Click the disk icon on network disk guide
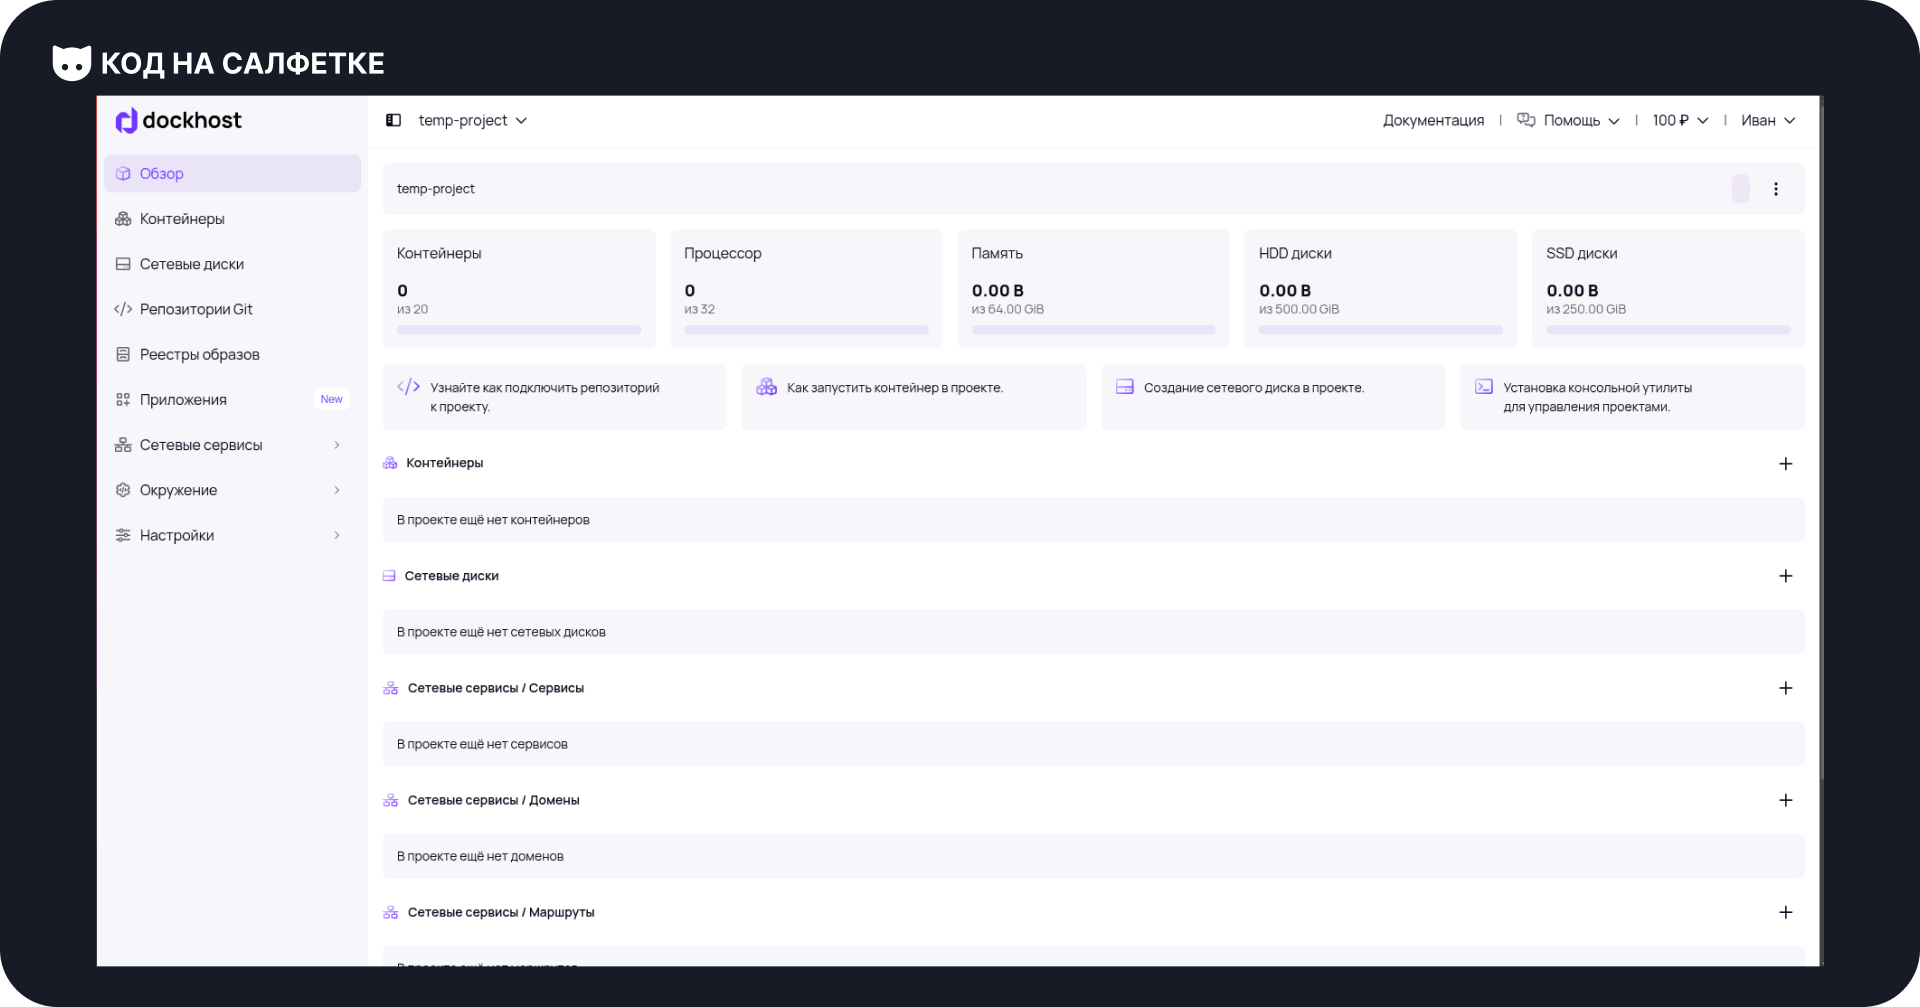 point(1125,387)
